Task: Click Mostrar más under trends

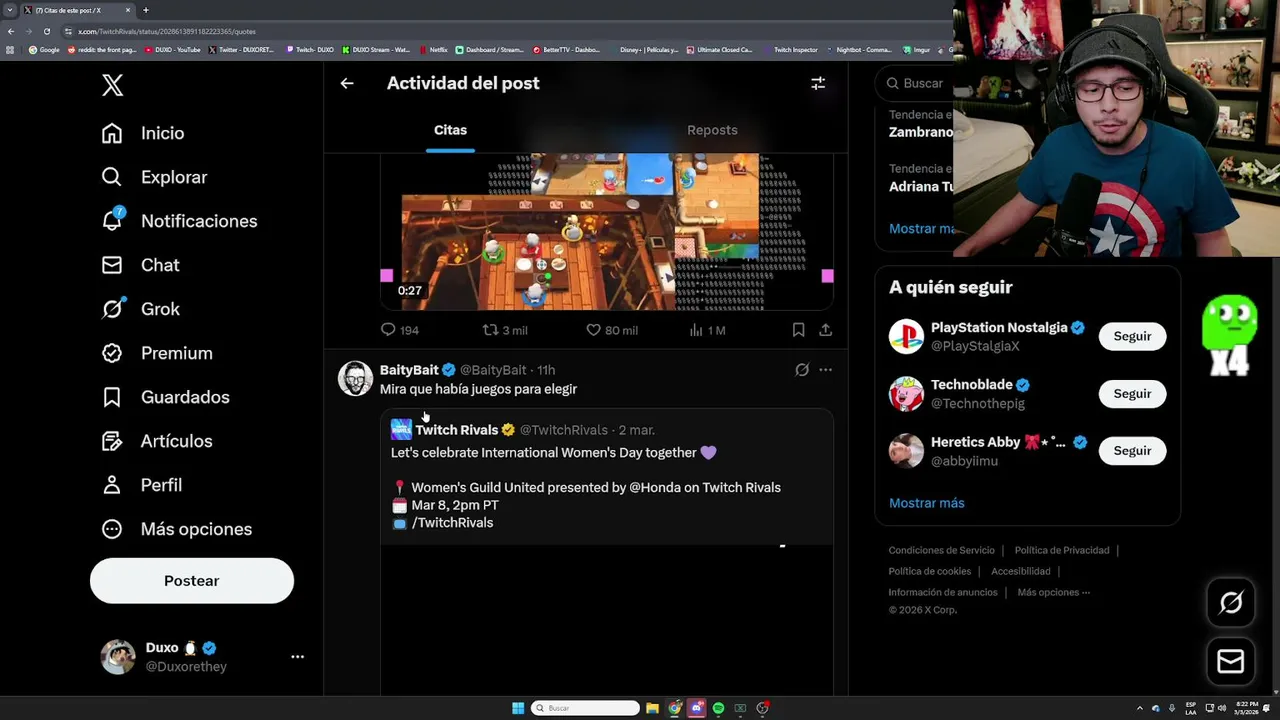Action: [921, 229]
